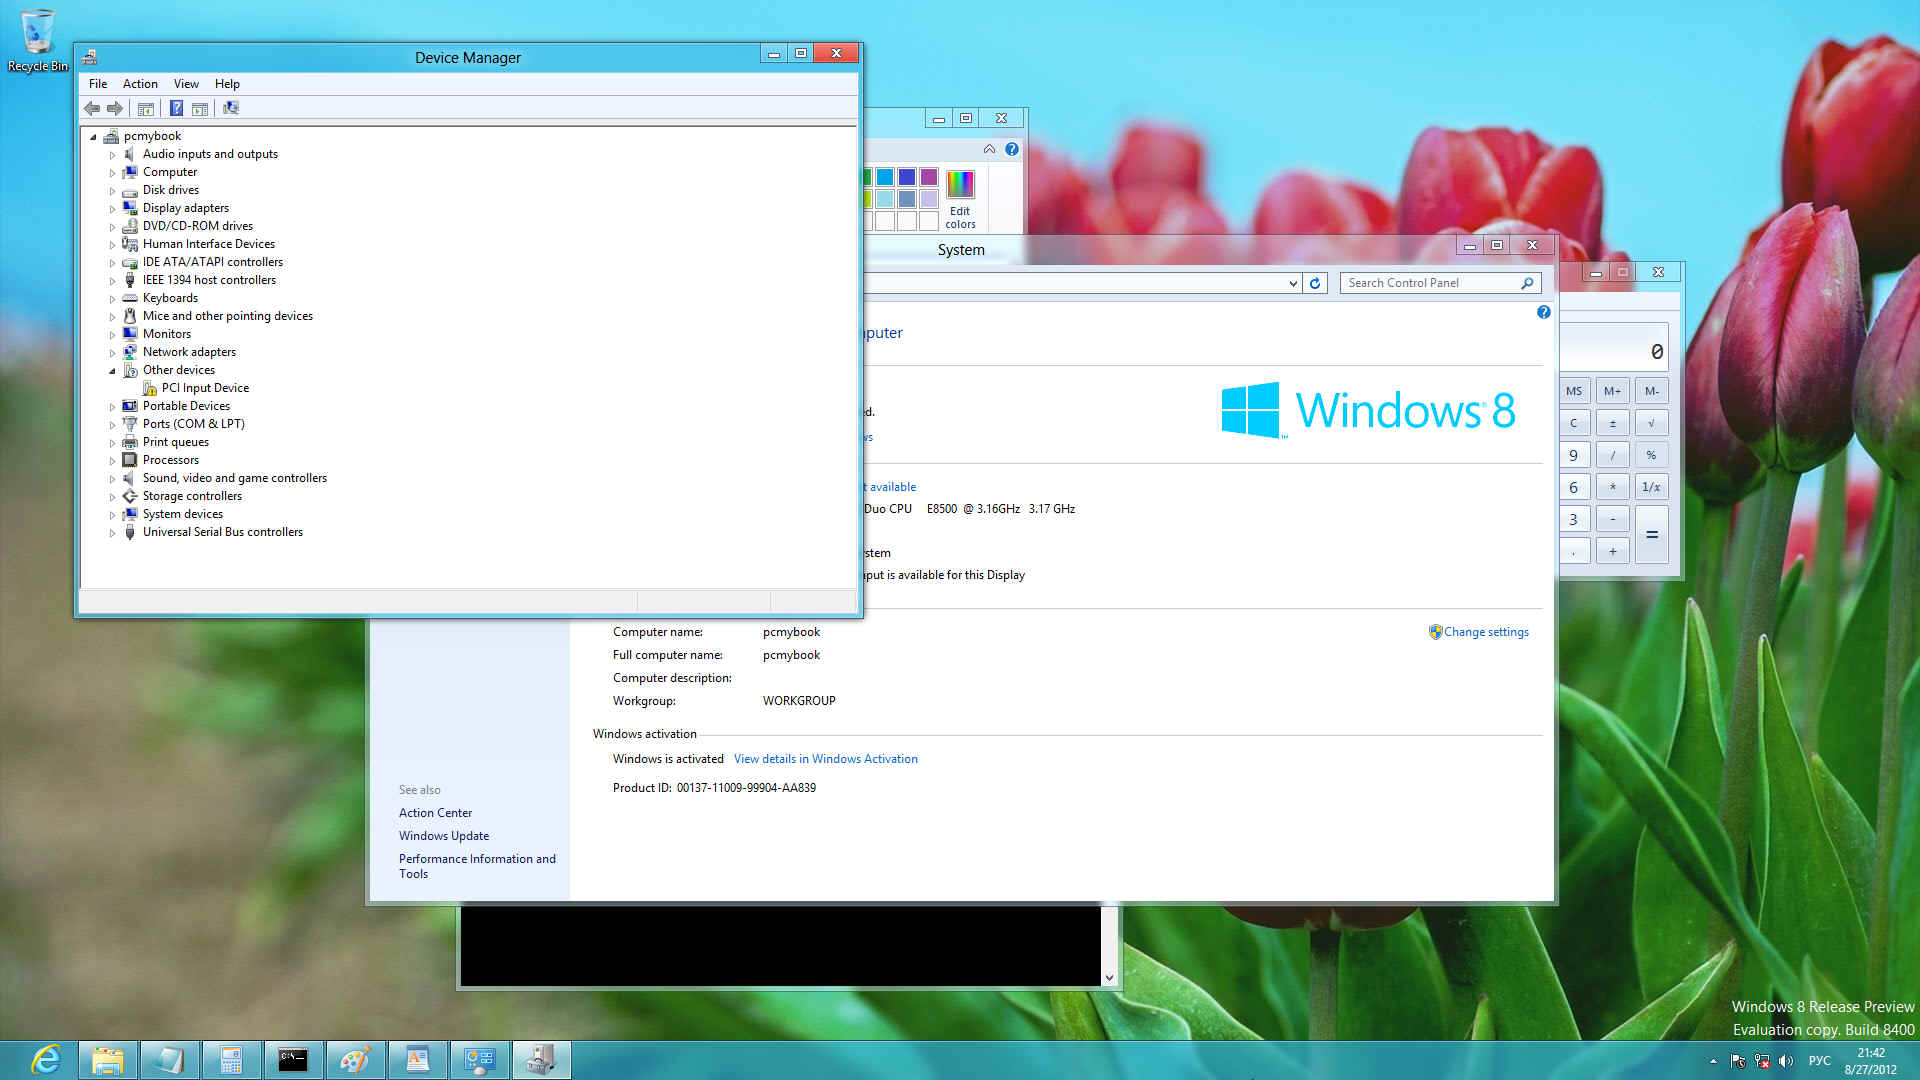Click the taskbar clock showing 21:42
1920x1080 pixels.
click(x=1870, y=1061)
